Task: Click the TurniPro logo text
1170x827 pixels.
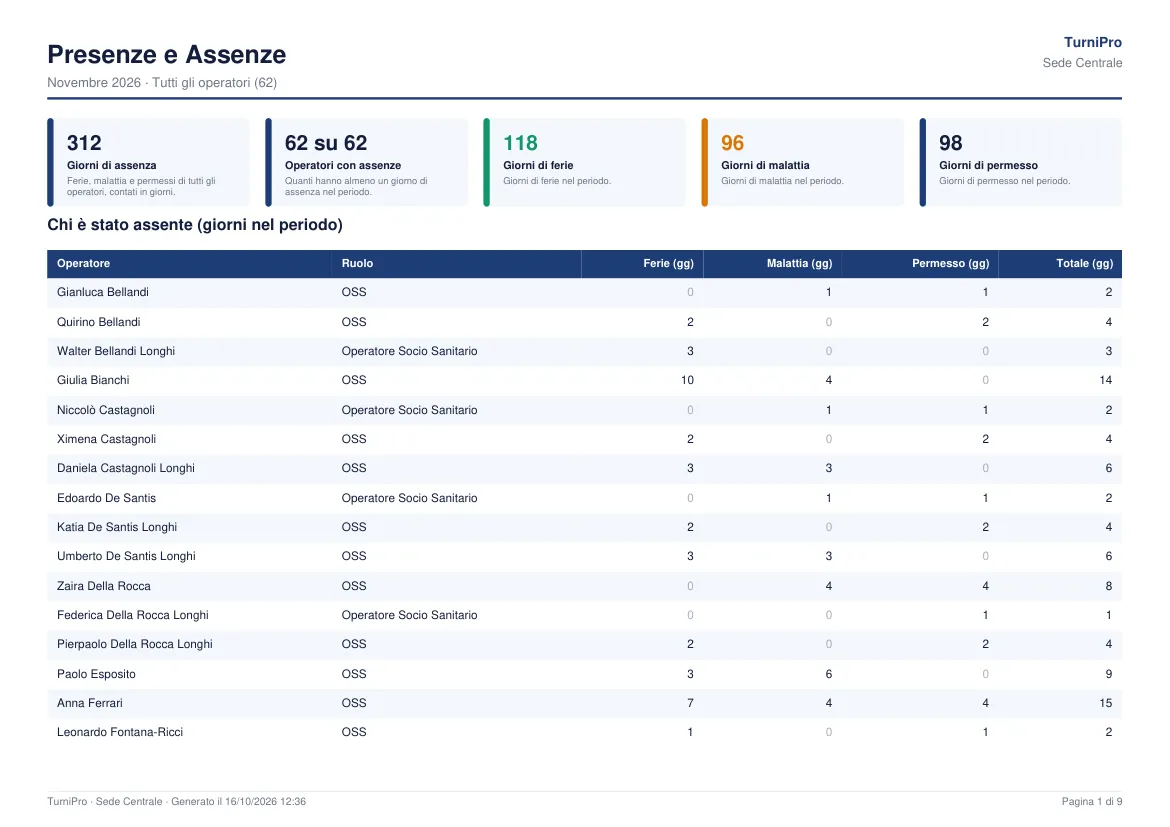Action: click(x=1092, y=43)
